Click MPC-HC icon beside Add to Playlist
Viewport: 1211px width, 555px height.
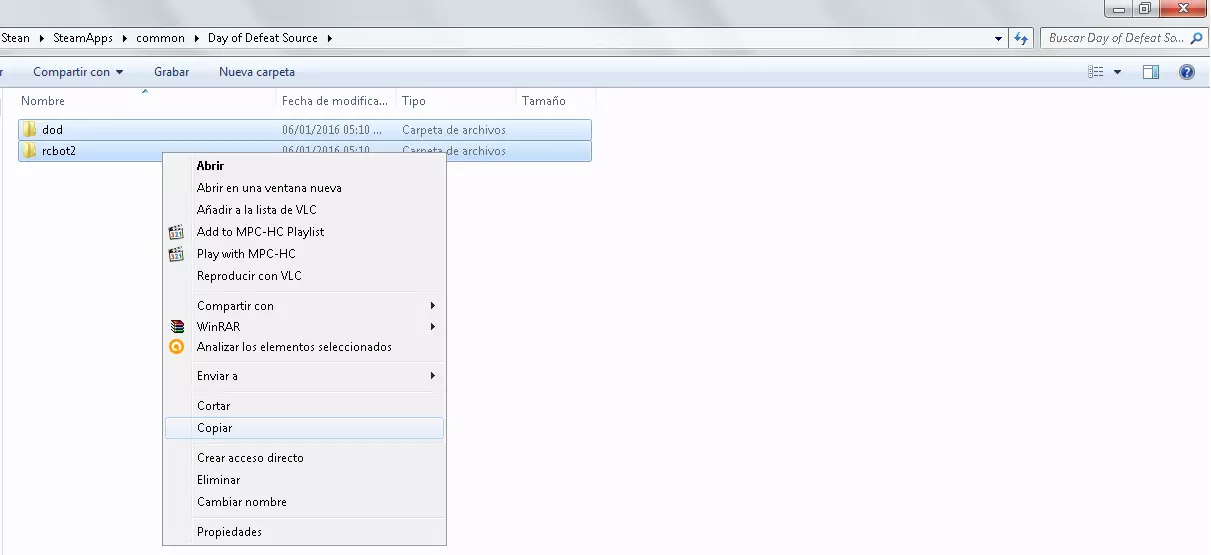coord(177,232)
